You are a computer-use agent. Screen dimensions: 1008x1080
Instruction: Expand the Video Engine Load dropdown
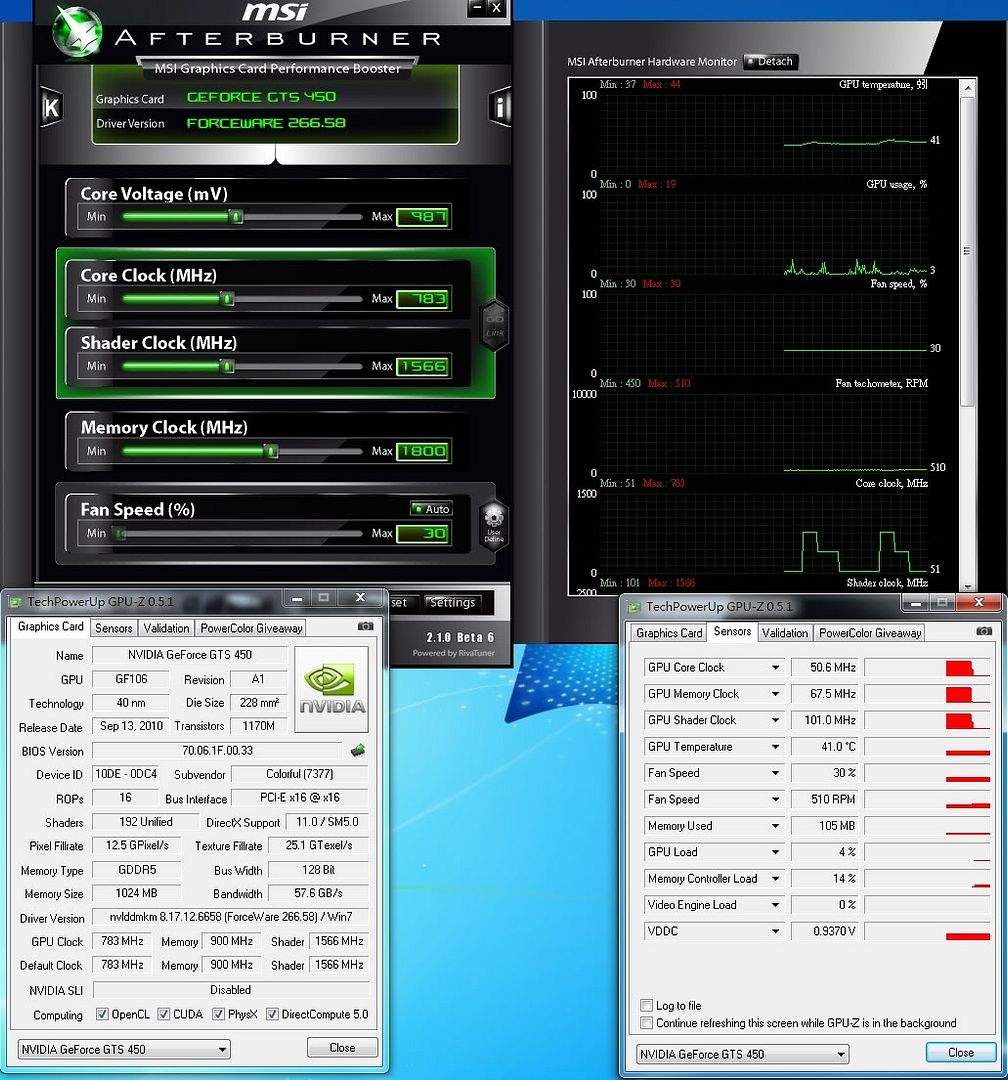point(775,905)
